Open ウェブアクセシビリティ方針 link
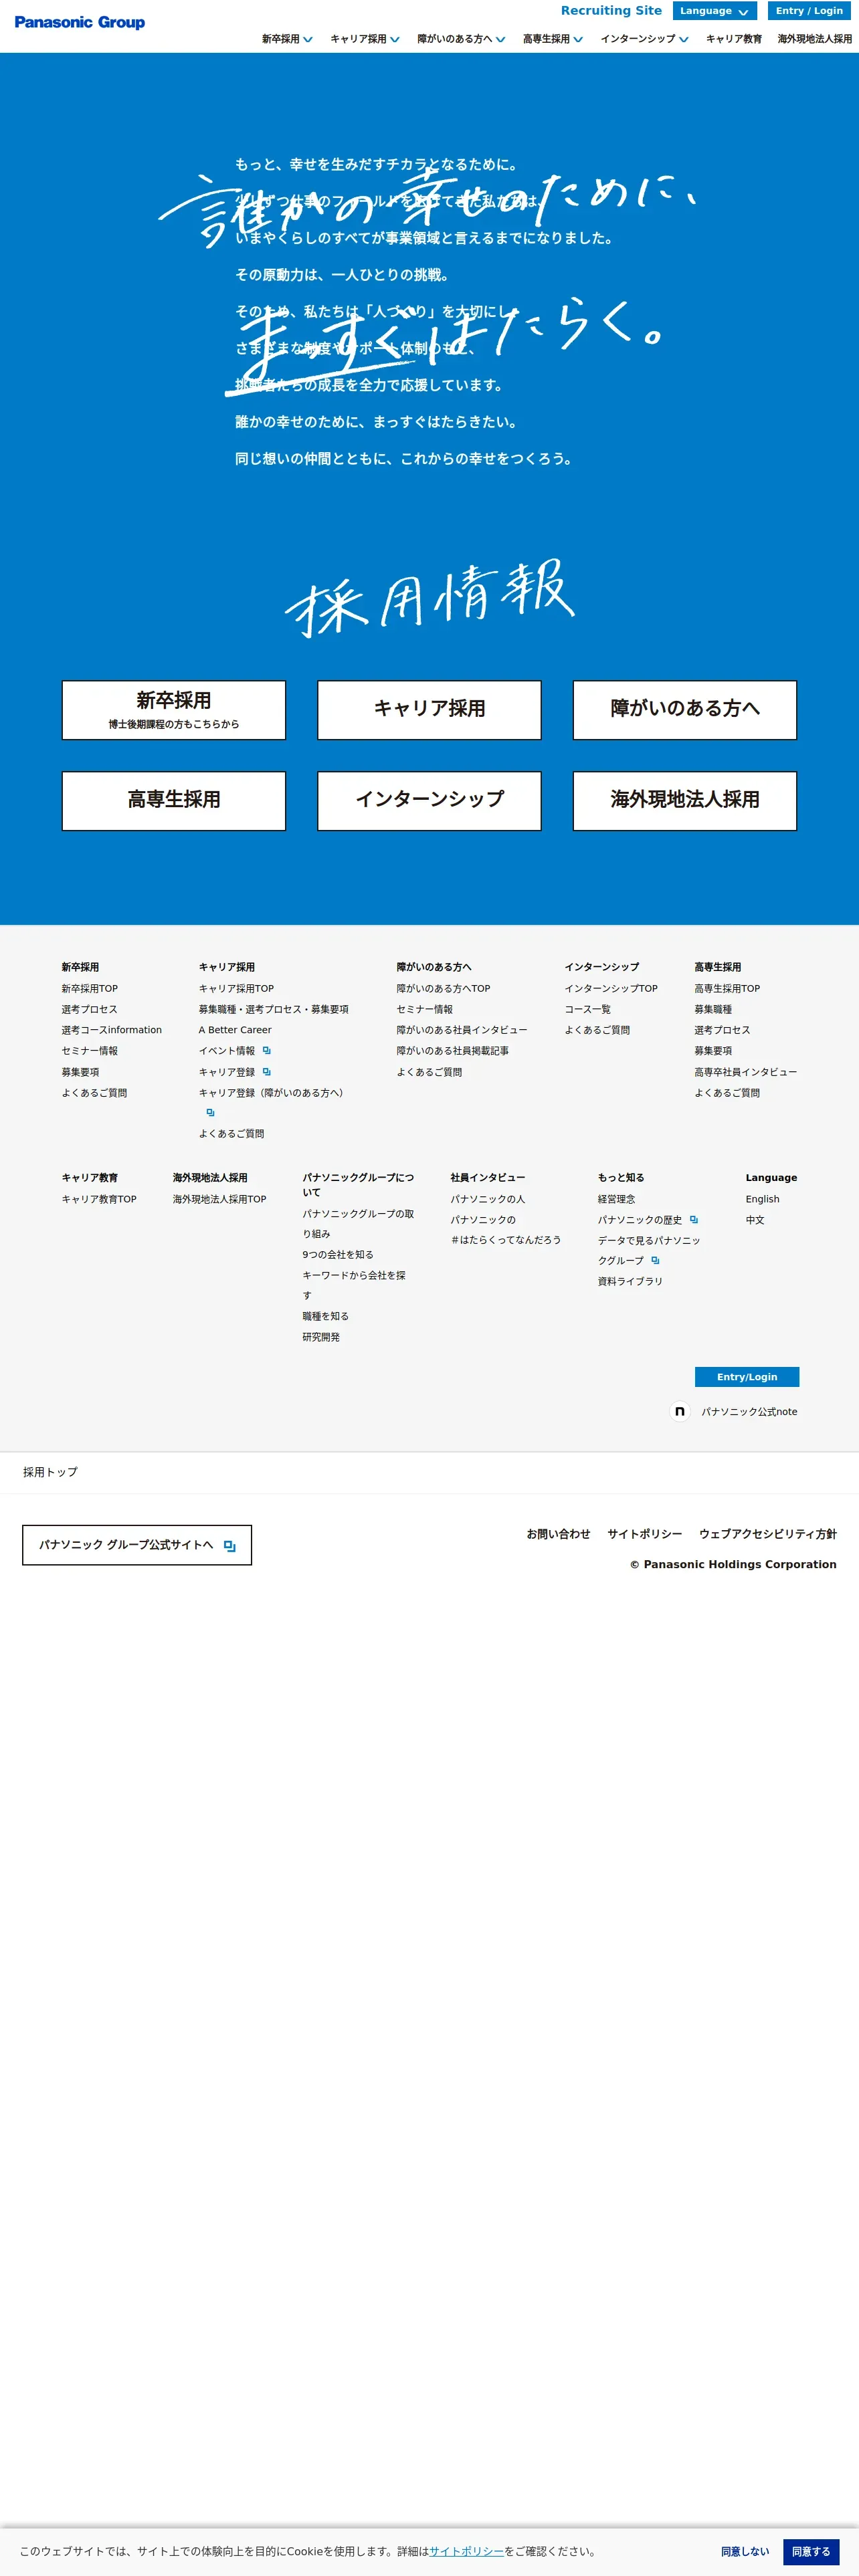Screen dimensions: 859x2576 pyautogui.click(x=768, y=1534)
